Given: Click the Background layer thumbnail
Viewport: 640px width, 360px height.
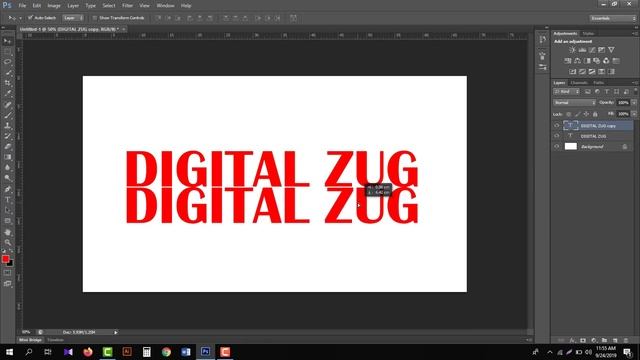Looking at the screenshot, I should click(x=571, y=146).
